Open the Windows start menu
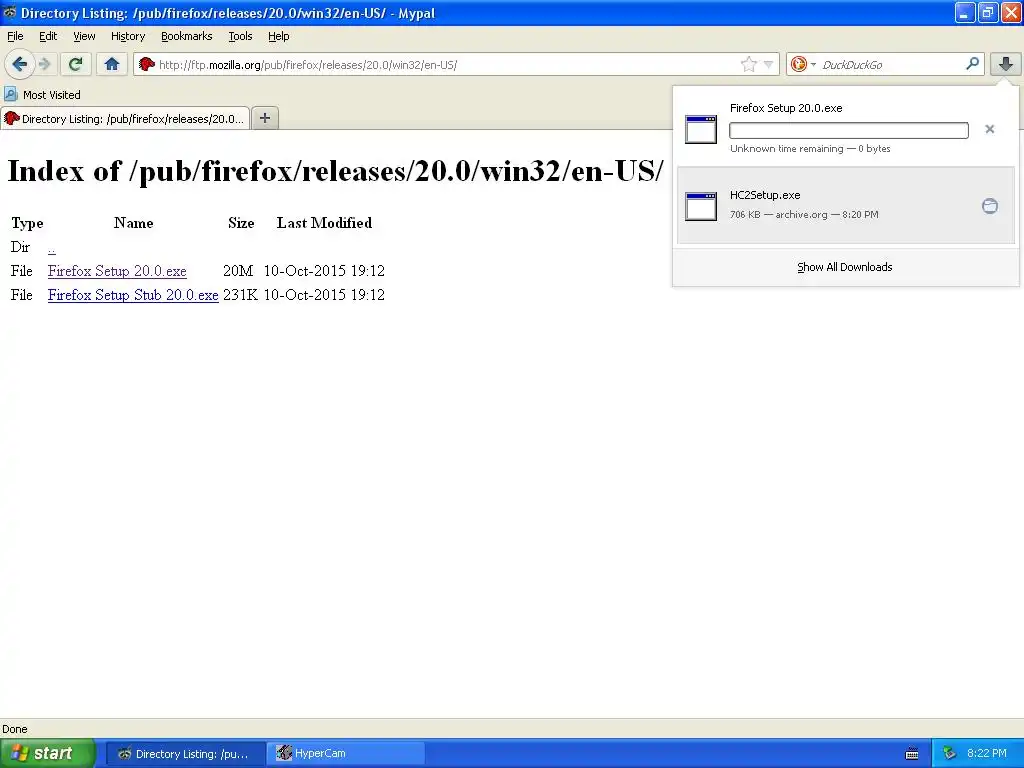1024x768 pixels. tap(48, 753)
